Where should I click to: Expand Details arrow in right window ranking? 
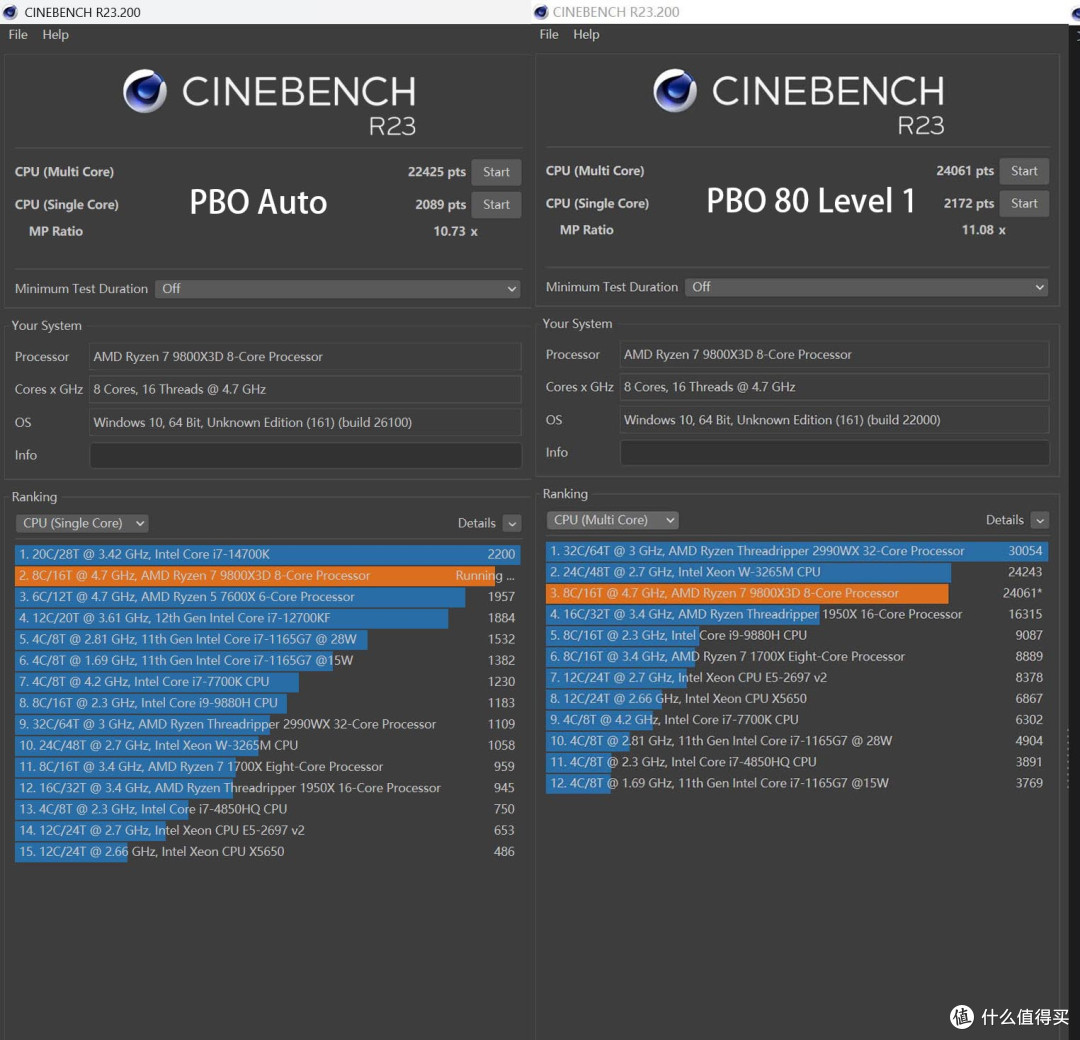tap(1040, 520)
